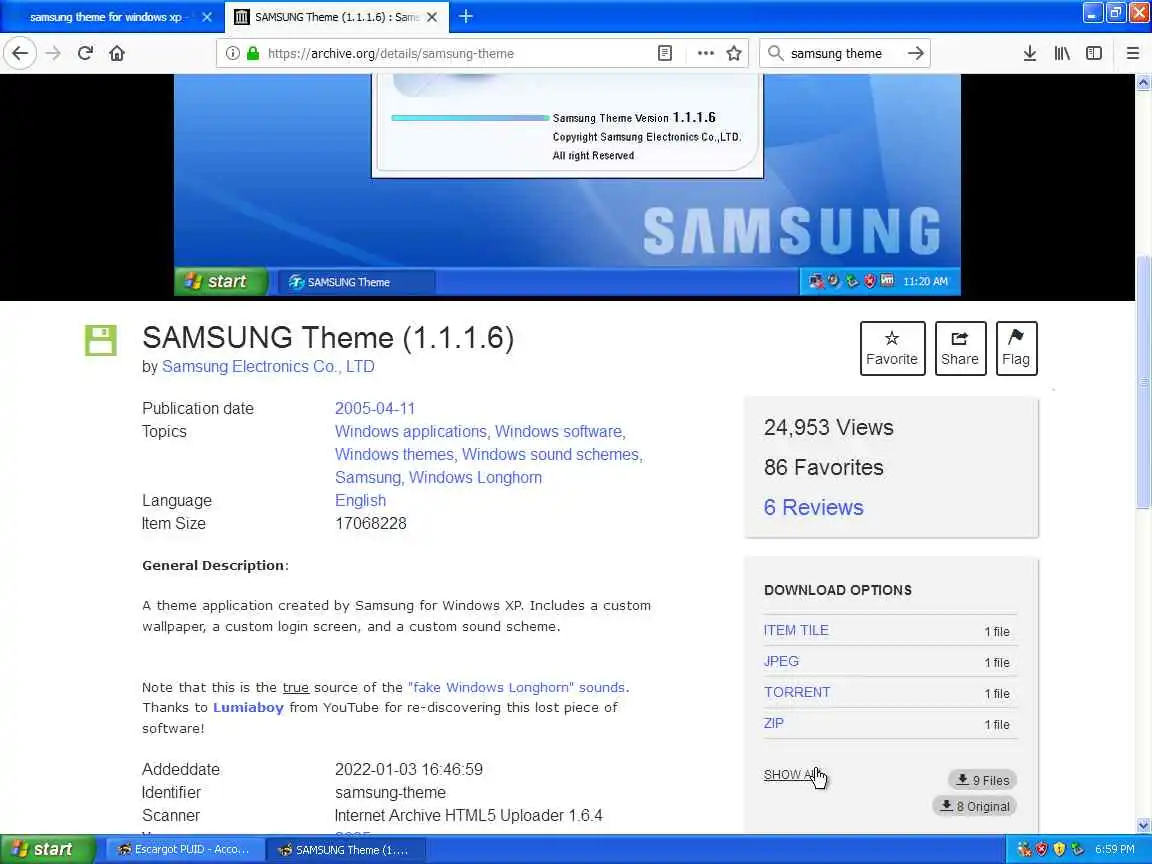The width and height of the screenshot is (1152, 864).
Task: Click the system tray clock 6:59 PM
Action: [x=1115, y=849]
